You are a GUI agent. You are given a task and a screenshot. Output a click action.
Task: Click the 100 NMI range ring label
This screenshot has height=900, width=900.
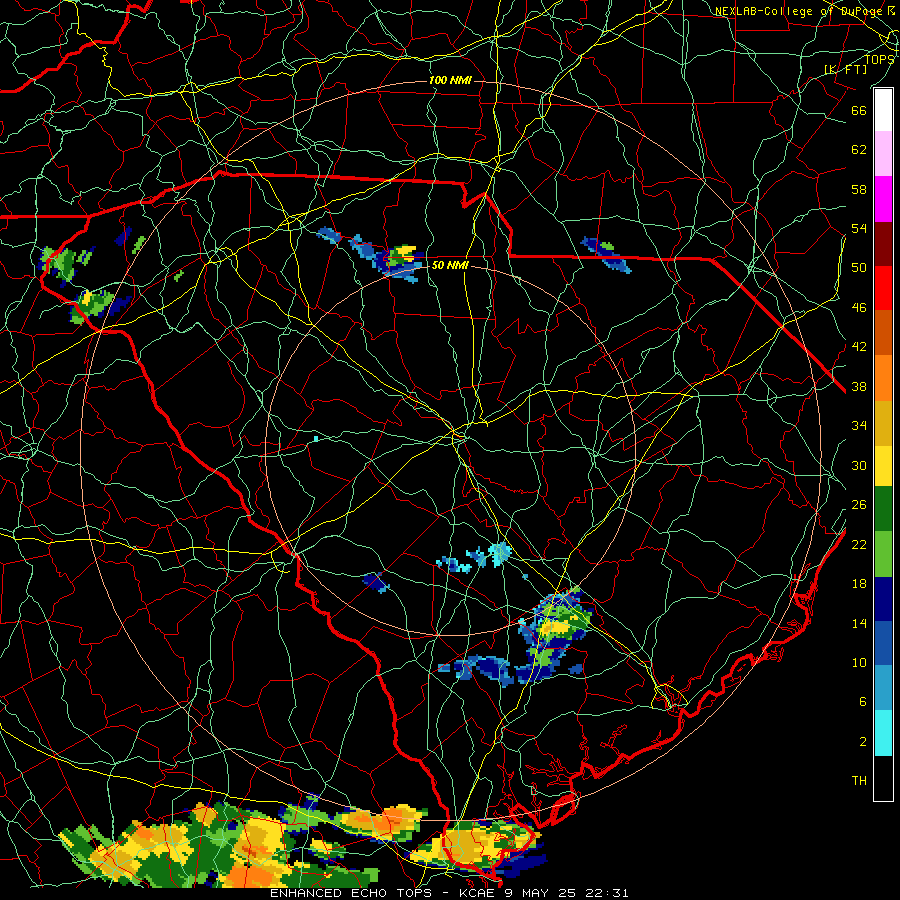[x=450, y=80]
